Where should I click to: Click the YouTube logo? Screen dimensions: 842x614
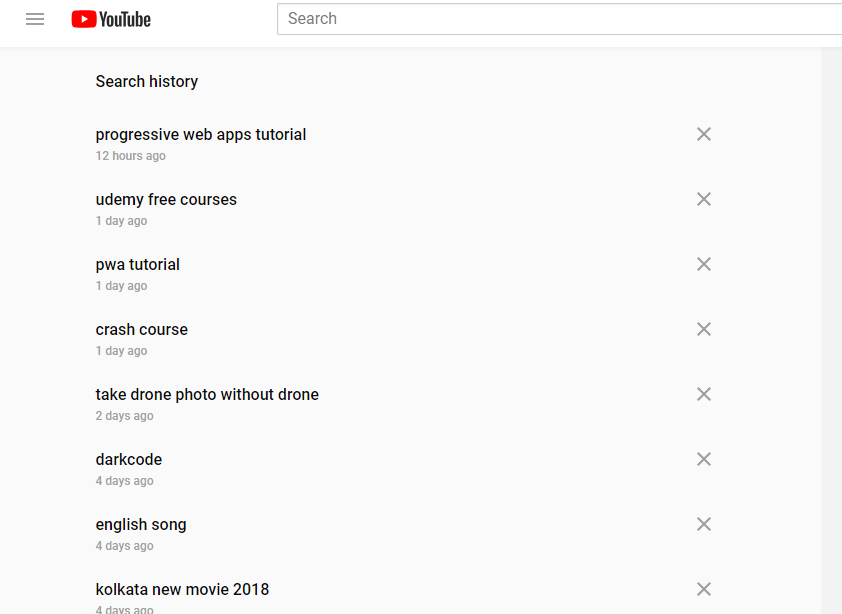tap(111, 19)
